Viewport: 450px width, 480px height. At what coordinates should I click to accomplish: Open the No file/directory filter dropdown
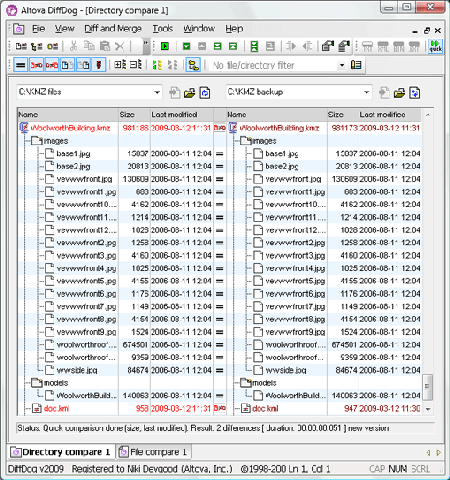point(342,65)
